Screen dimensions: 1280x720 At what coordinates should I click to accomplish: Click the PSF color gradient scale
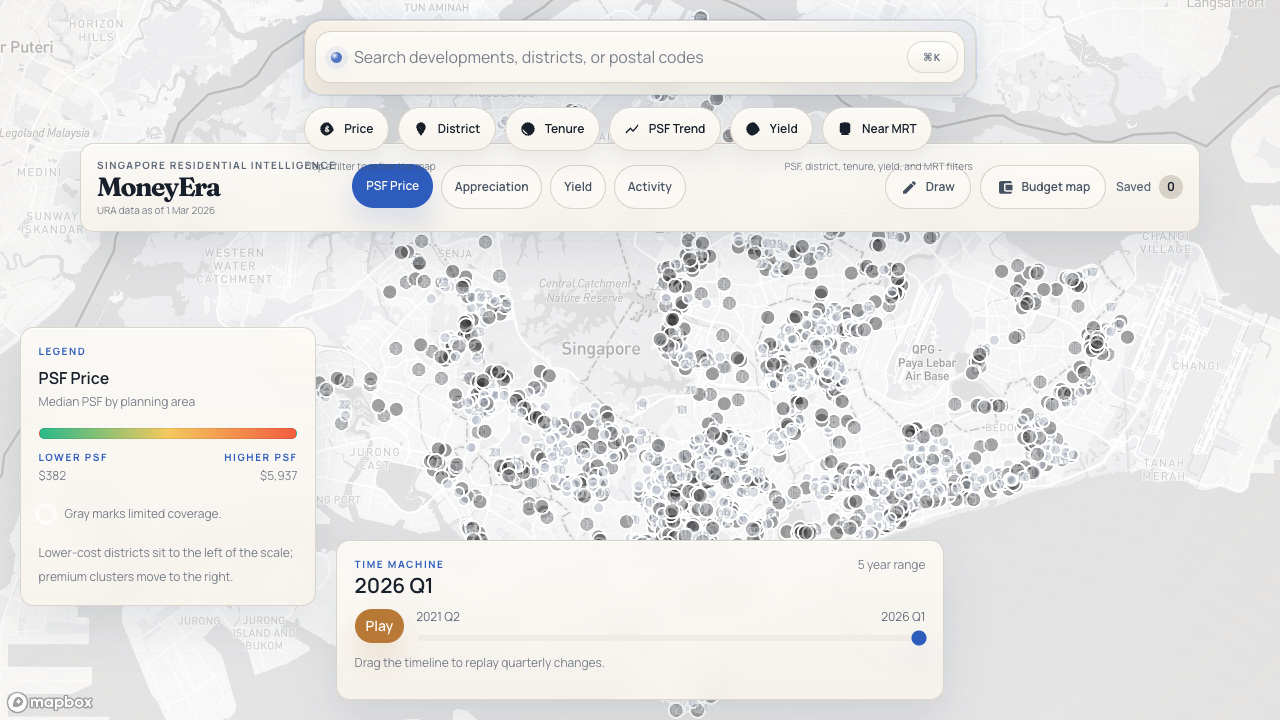pos(167,433)
